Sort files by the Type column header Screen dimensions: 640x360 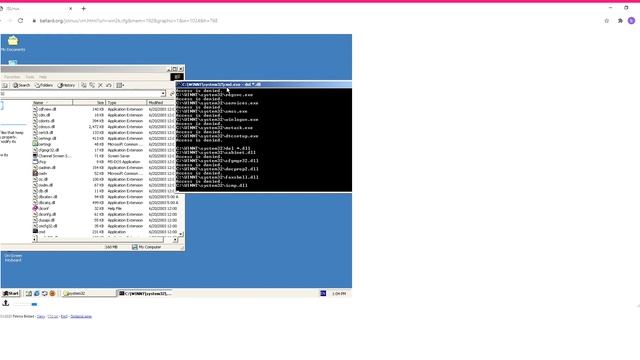pos(126,103)
